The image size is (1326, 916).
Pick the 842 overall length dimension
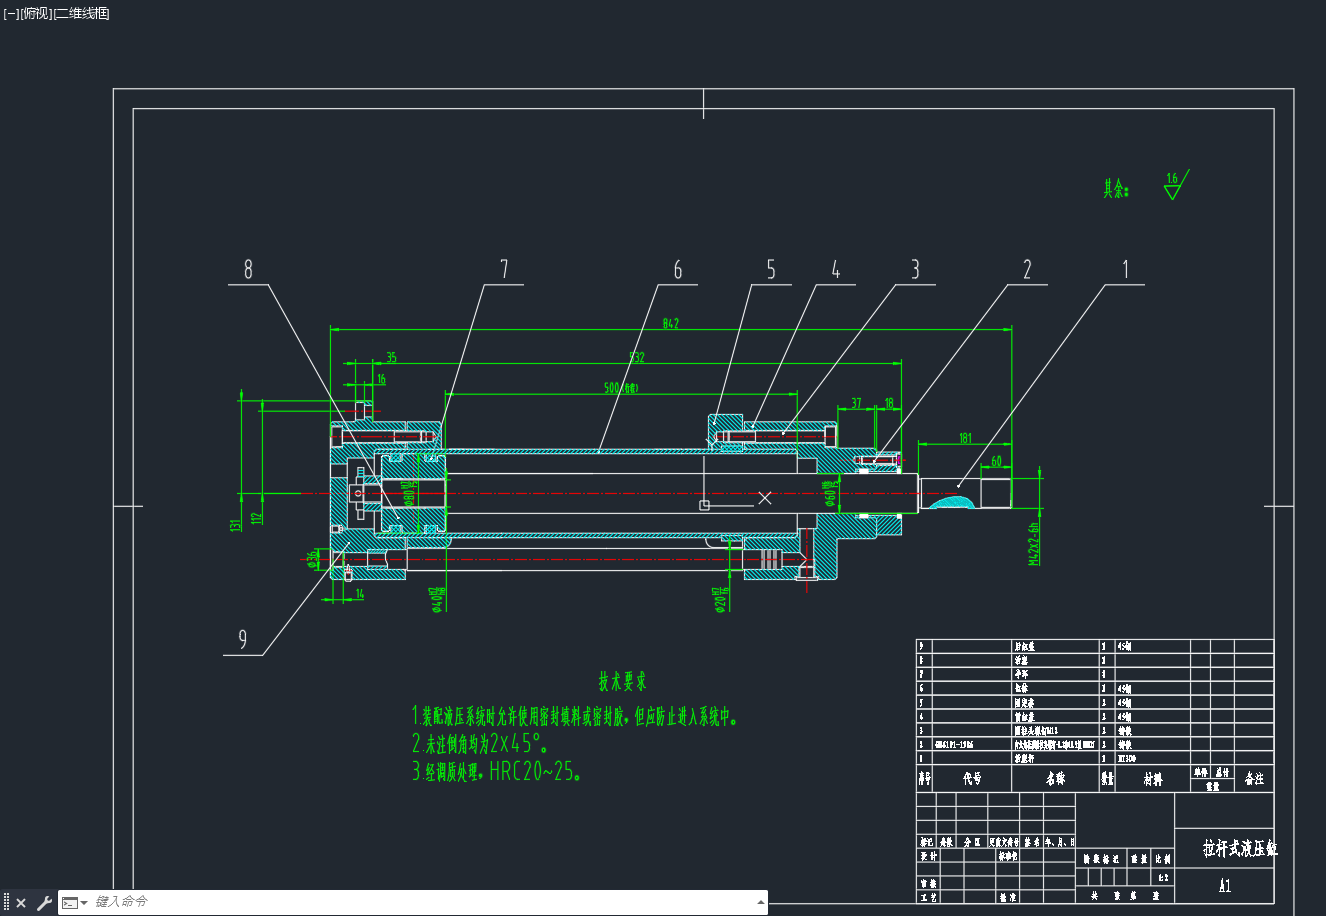point(671,323)
